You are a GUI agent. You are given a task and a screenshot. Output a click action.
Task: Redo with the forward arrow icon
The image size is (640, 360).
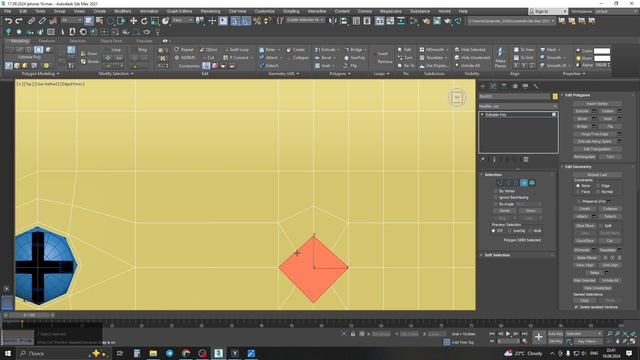click(19, 21)
